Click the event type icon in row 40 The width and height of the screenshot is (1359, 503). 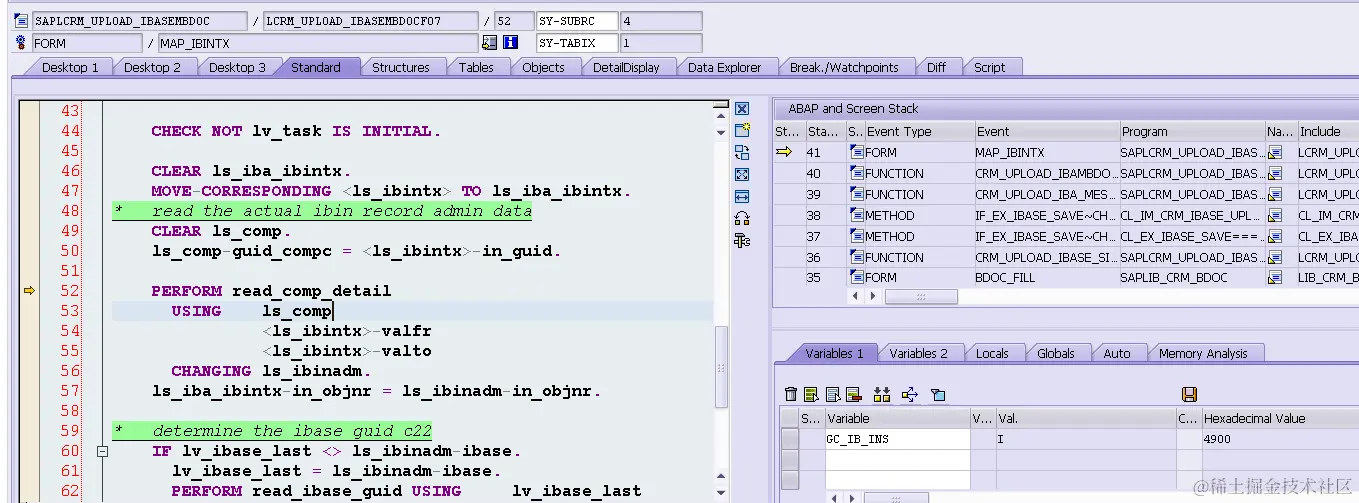[x=856, y=173]
